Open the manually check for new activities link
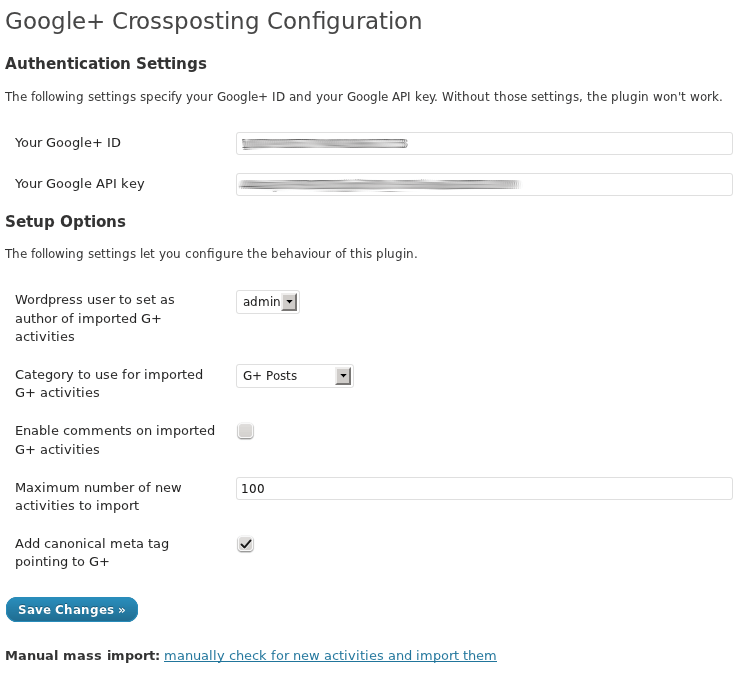743x673 pixels. point(330,655)
